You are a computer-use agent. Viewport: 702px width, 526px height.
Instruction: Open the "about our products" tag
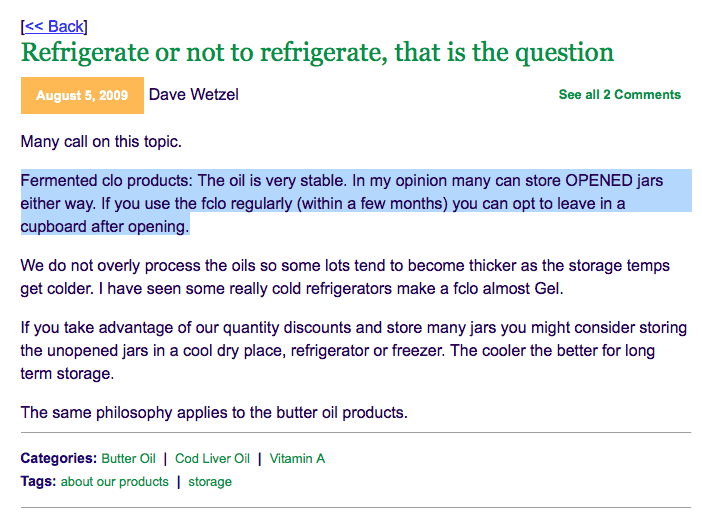(x=114, y=482)
